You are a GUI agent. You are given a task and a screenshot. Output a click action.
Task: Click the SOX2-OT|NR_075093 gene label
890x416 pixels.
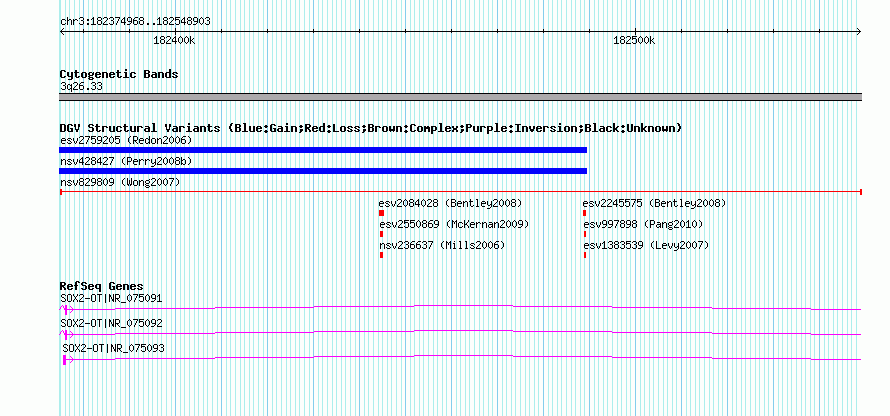(114, 348)
